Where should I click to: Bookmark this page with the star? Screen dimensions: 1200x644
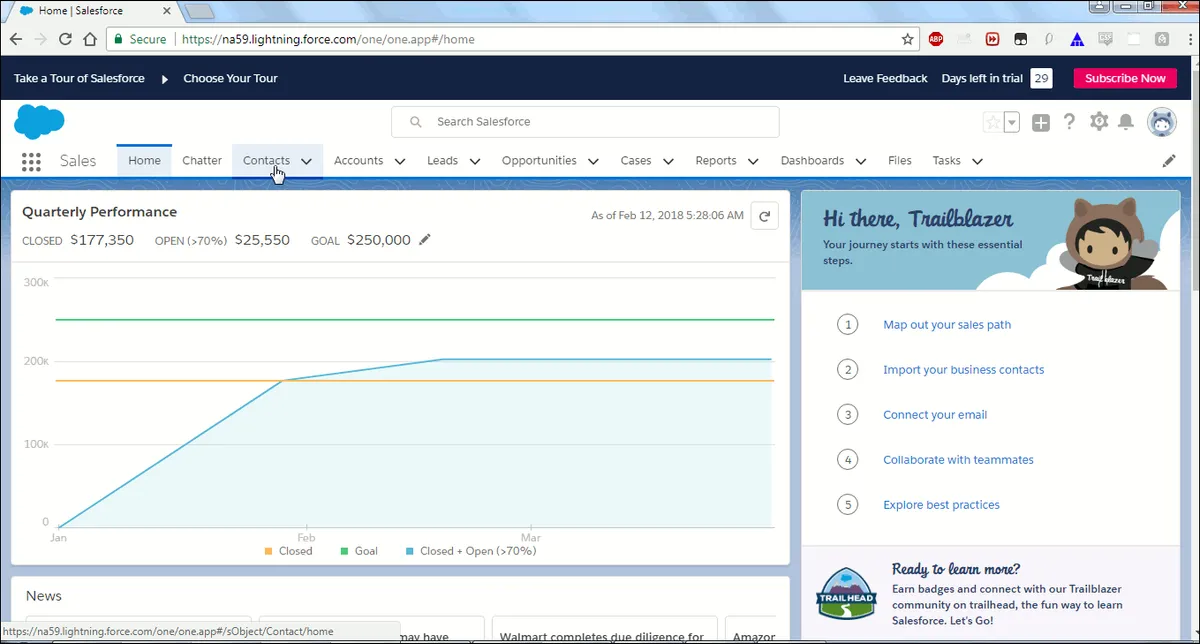click(x=907, y=39)
